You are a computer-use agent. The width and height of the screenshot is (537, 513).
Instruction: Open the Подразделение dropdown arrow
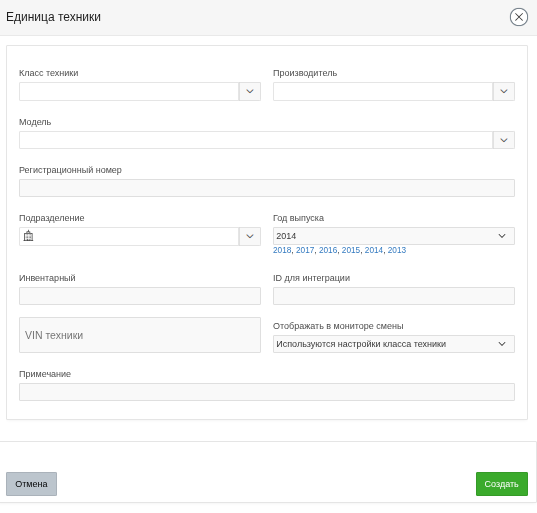(250, 236)
